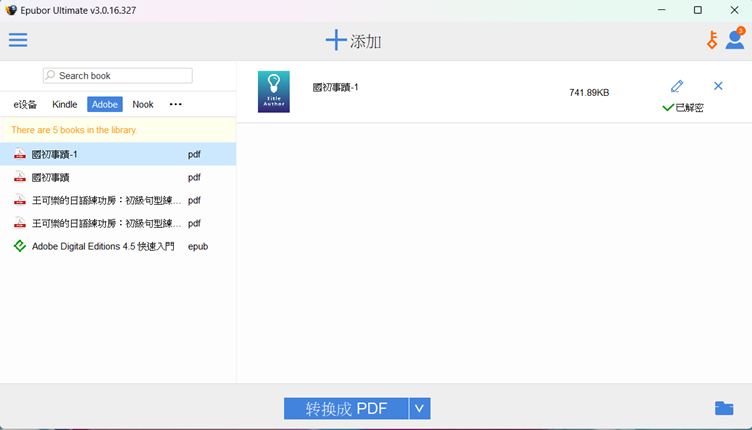Click PDF icon of 國初事蹟 row
The image size is (752, 430).
pyautogui.click(x=20, y=177)
